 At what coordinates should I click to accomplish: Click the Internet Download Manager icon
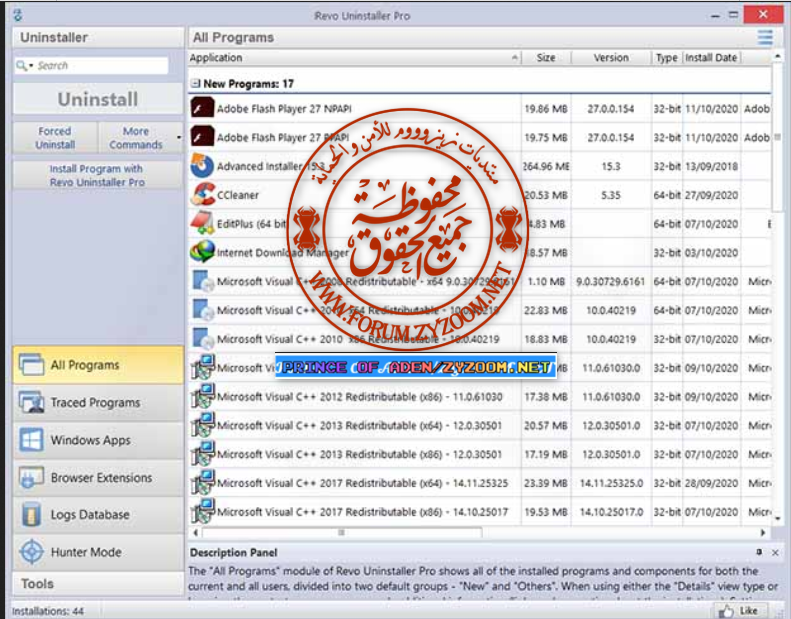tap(202, 252)
